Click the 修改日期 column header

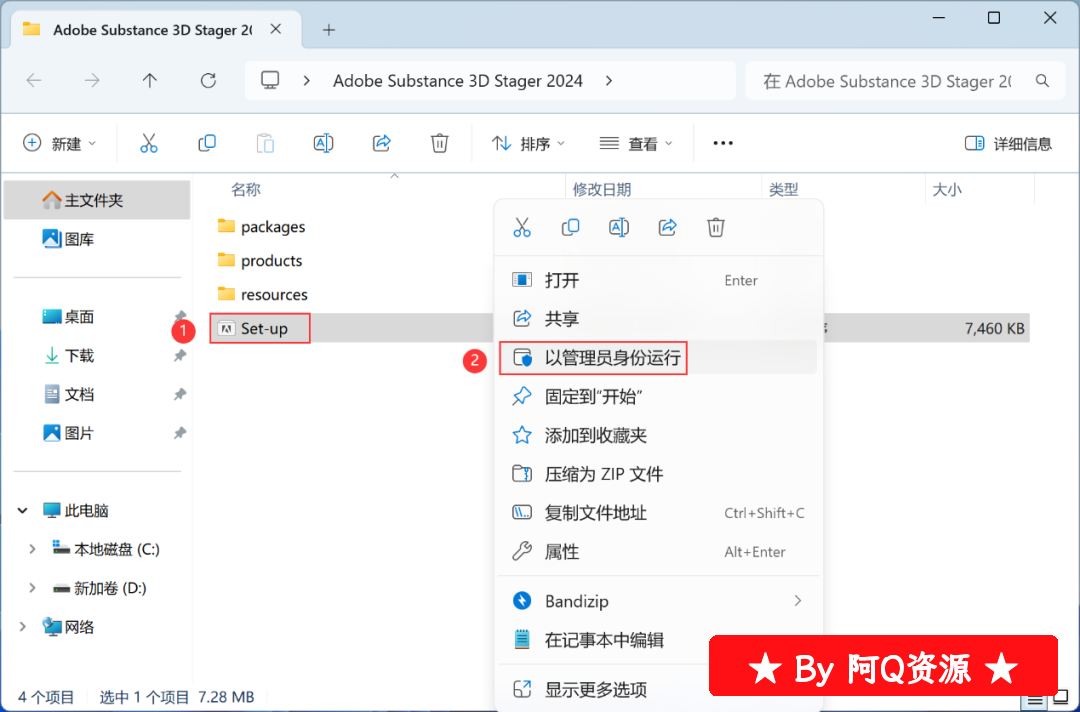[602, 190]
